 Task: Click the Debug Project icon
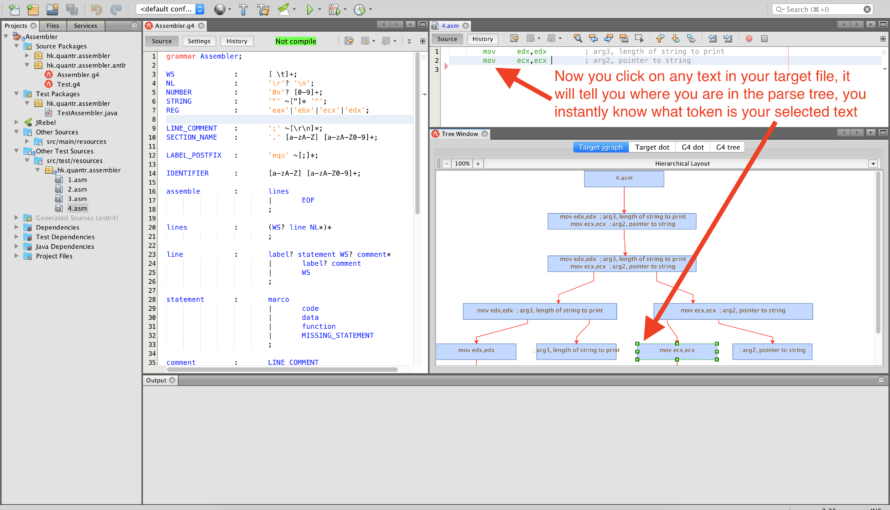pyautogui.click(x=334, y=9)
